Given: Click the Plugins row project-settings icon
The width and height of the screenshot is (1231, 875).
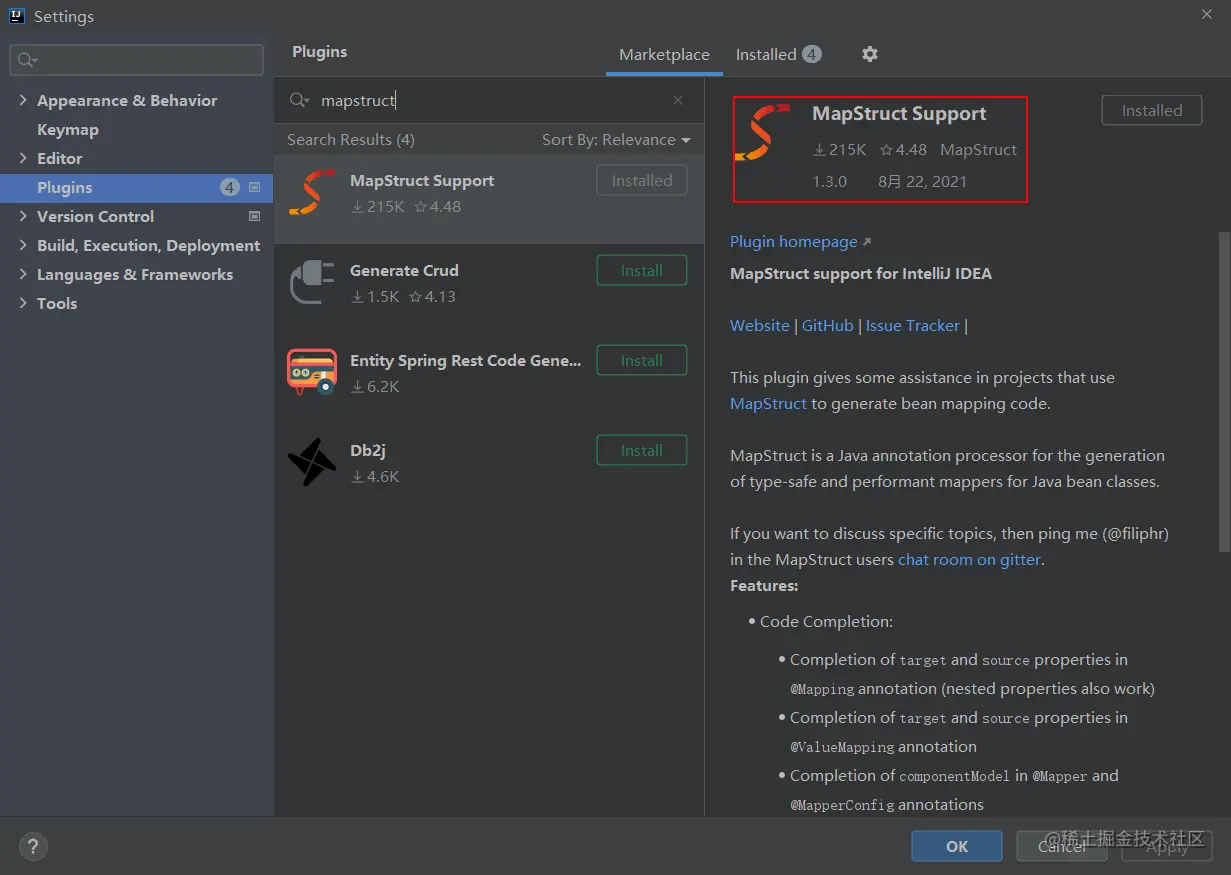Looking at the screenshot, I should [x=254, y=187].
